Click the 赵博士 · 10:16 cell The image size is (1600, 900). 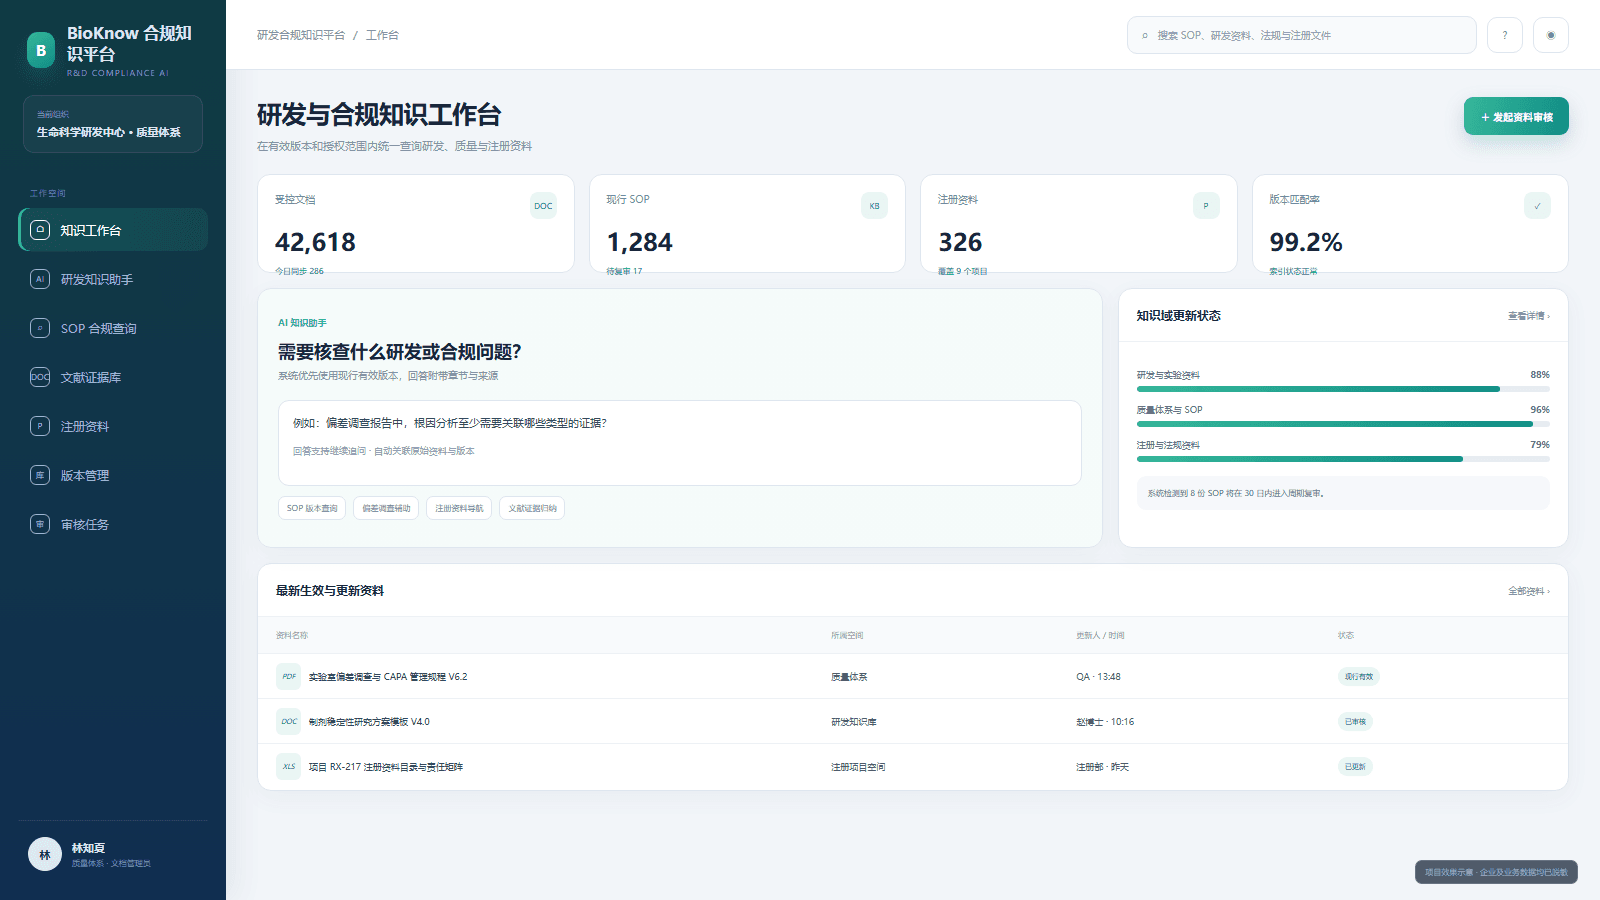(1105, 722)
